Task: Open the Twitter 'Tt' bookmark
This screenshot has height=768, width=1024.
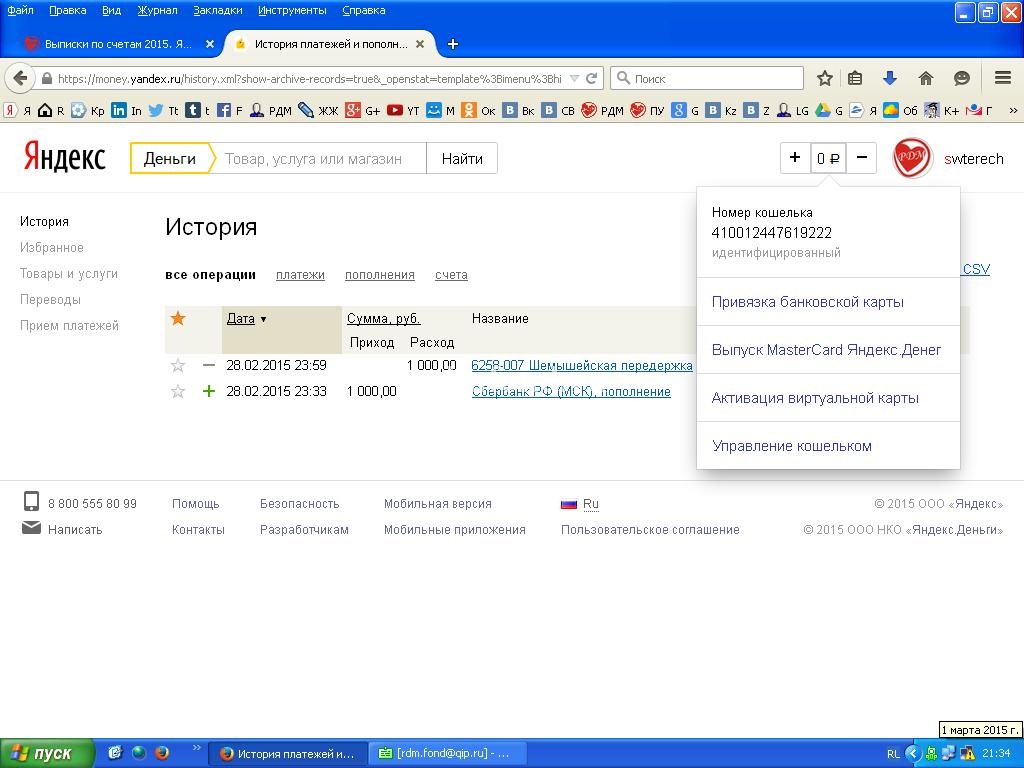Action: [163, 110]
